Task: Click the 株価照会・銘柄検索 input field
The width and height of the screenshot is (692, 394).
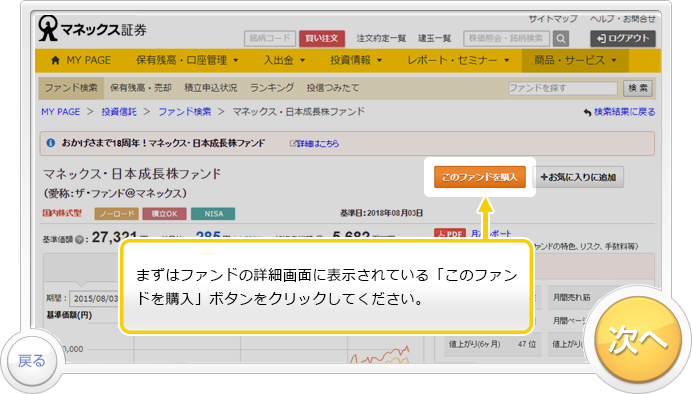Action: [506, 38]
